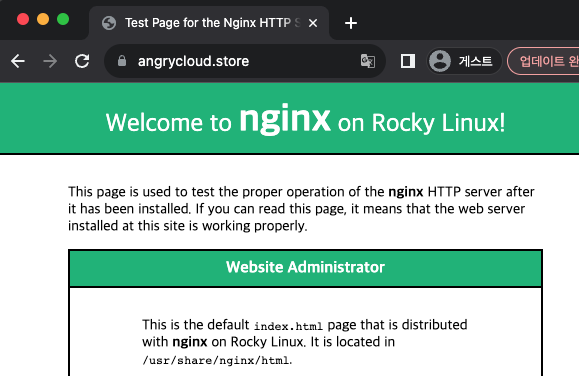The image size is (579, 376).
Task: Reload the angrycloud.store page
Action: tap(82, 61)
